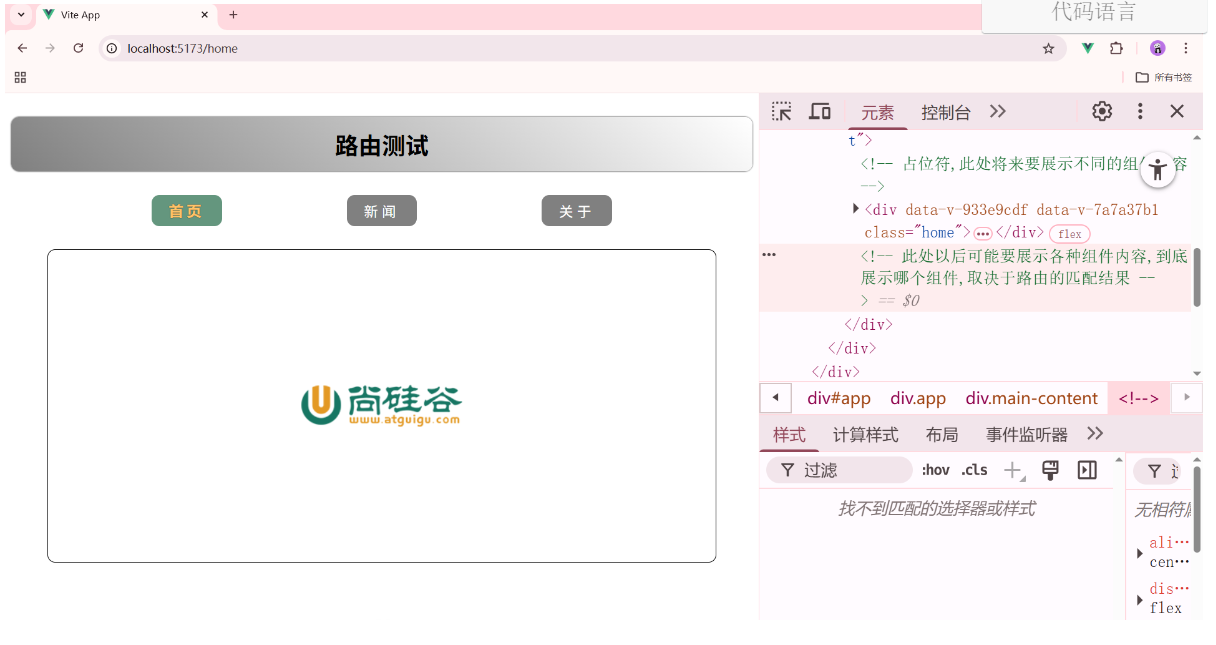Show more DevTools panels chevron
The image size is (1216, 645).
point(997,111)
